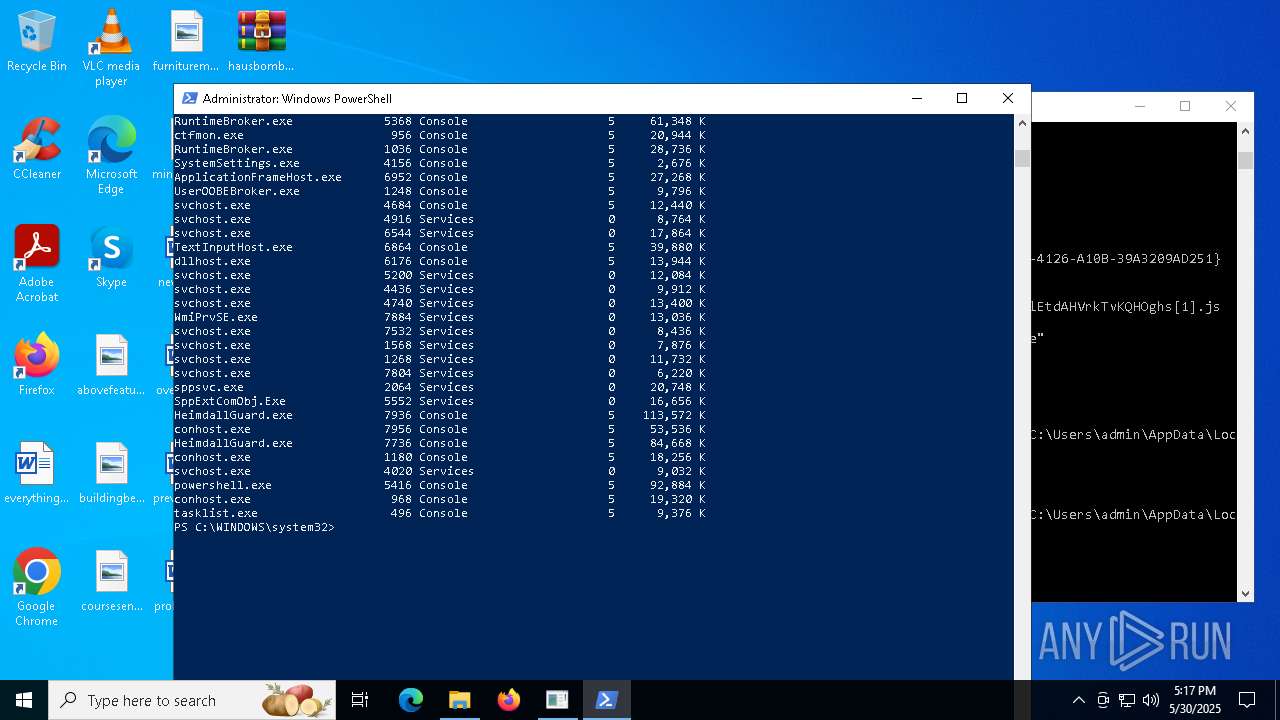The image size is (1280, 720).
Task: Launch Firefox desktop shortcut
Action: point(37,364)
